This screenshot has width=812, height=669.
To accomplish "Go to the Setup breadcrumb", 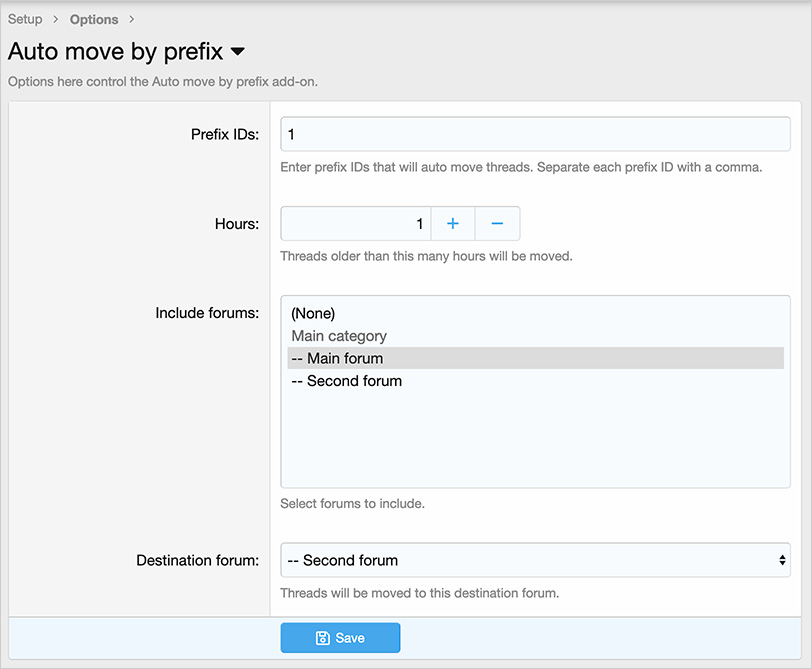I will (x=25, y=19).
